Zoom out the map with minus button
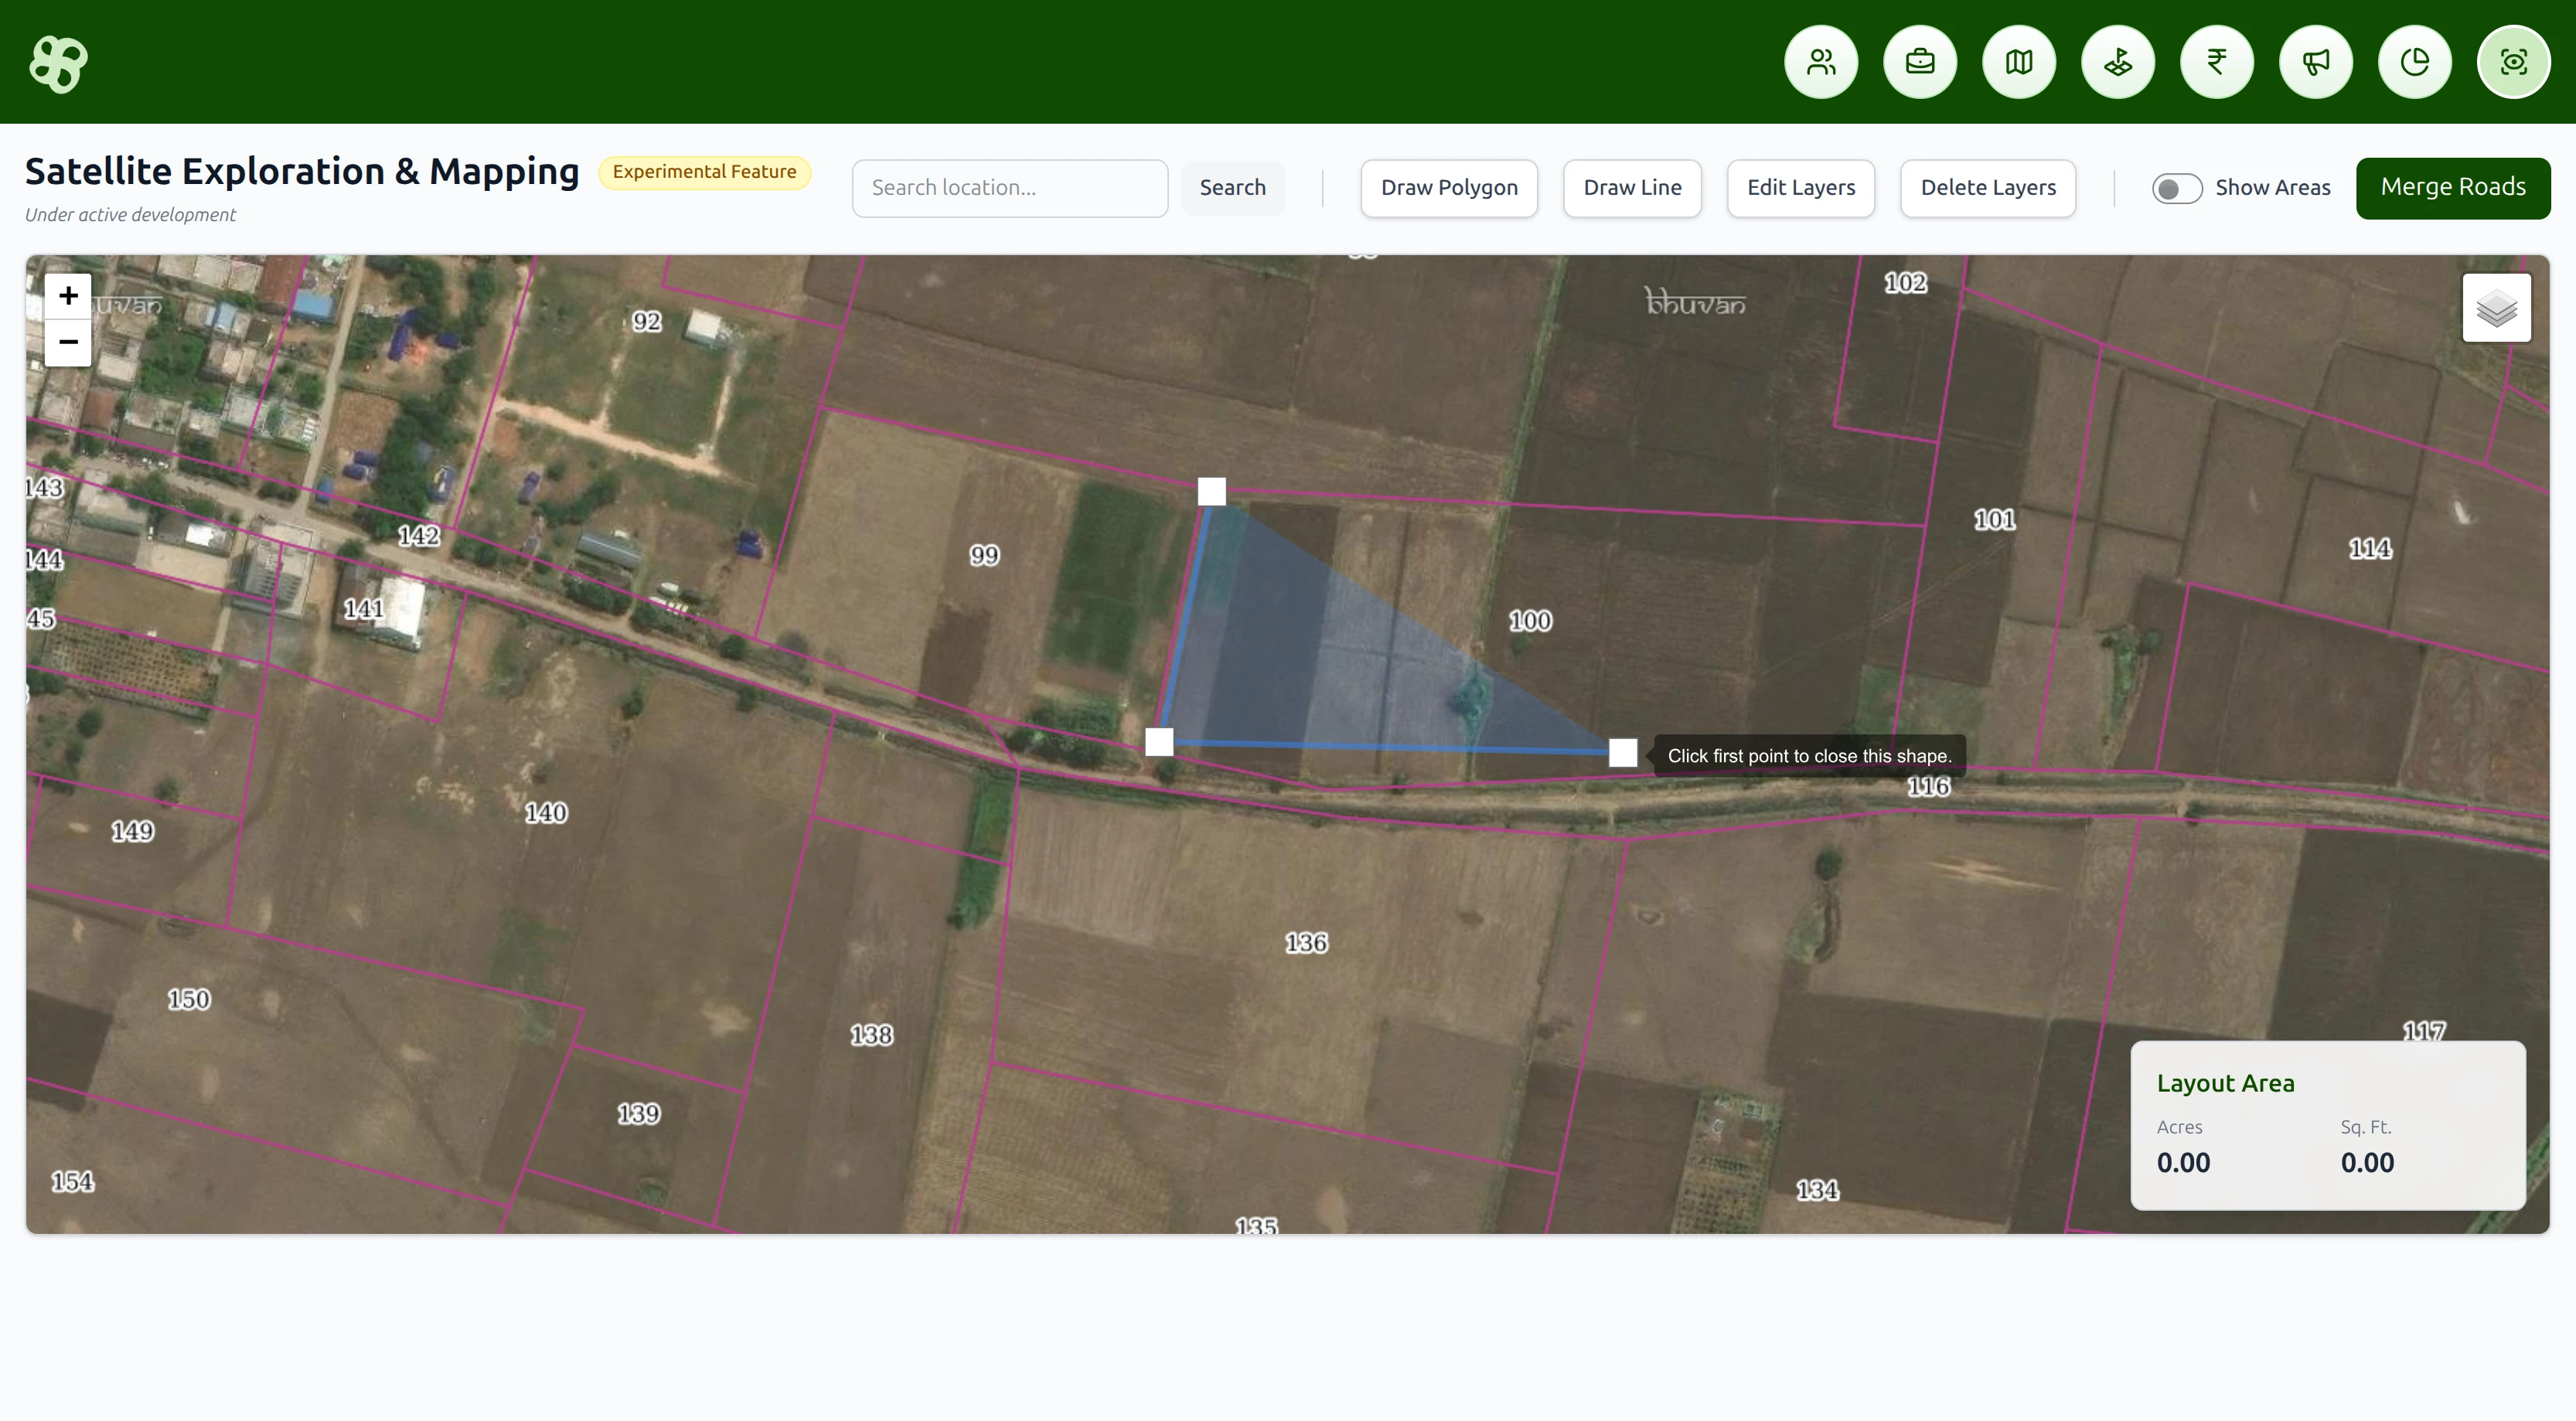The width and height of the screenshot is (2576, 1421). (x=68, y=342)
